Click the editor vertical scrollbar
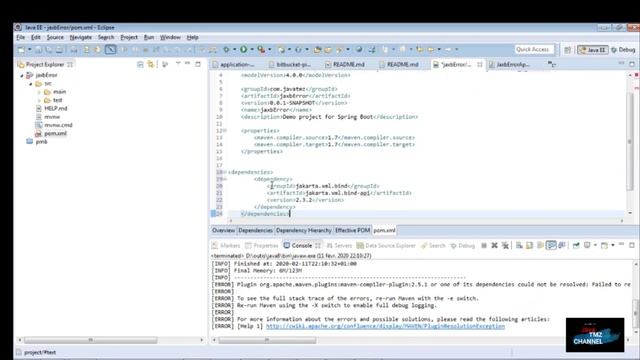The height and width of the screenshot is (360, 640). click(x=630, y=141)
